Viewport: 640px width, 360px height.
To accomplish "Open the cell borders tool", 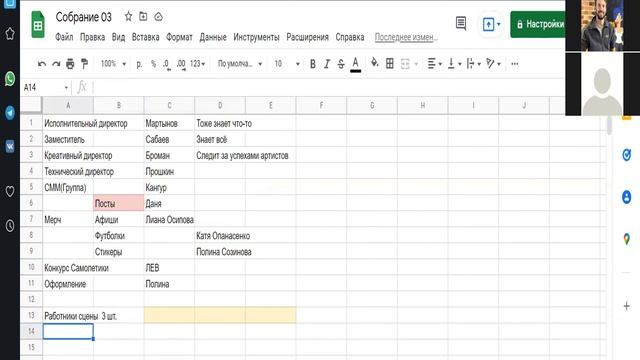I will coord(390,63).
